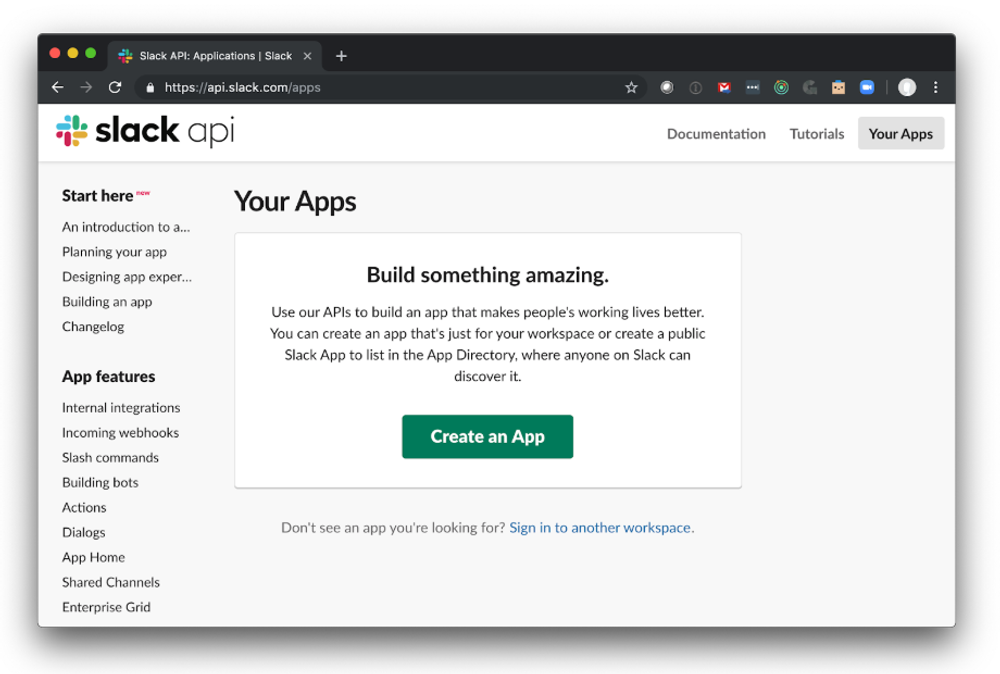This screenshot has height=674, width=1000.
Task: Open the Chrome three-dot menu
Action: pos(936,87)
